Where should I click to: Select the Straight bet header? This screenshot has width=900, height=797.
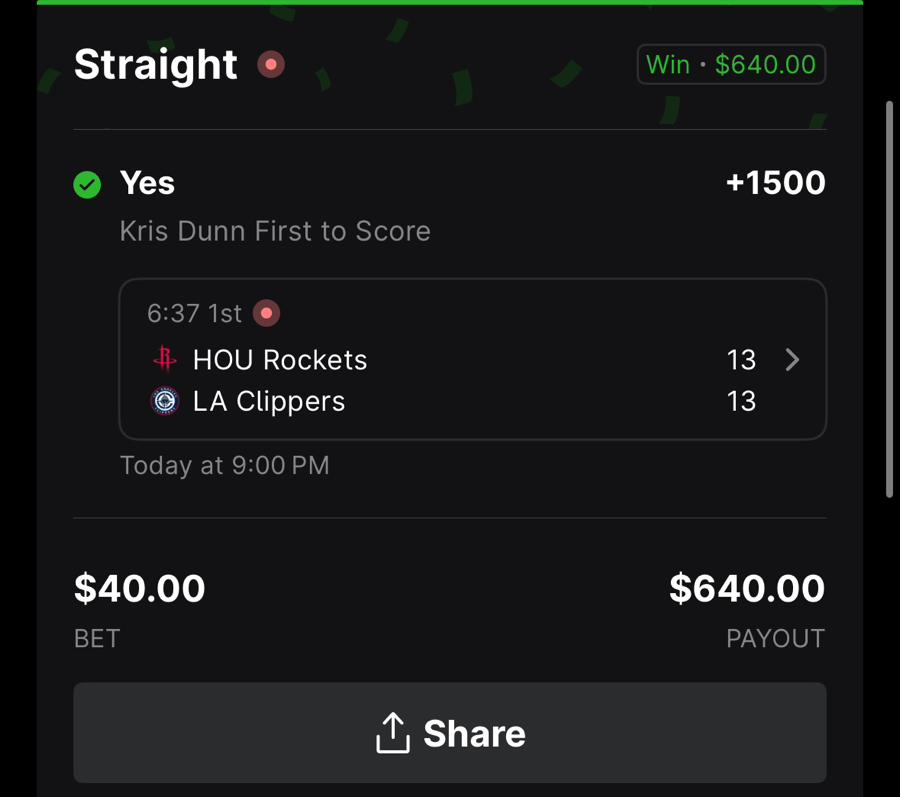click(x=156, y=64)
